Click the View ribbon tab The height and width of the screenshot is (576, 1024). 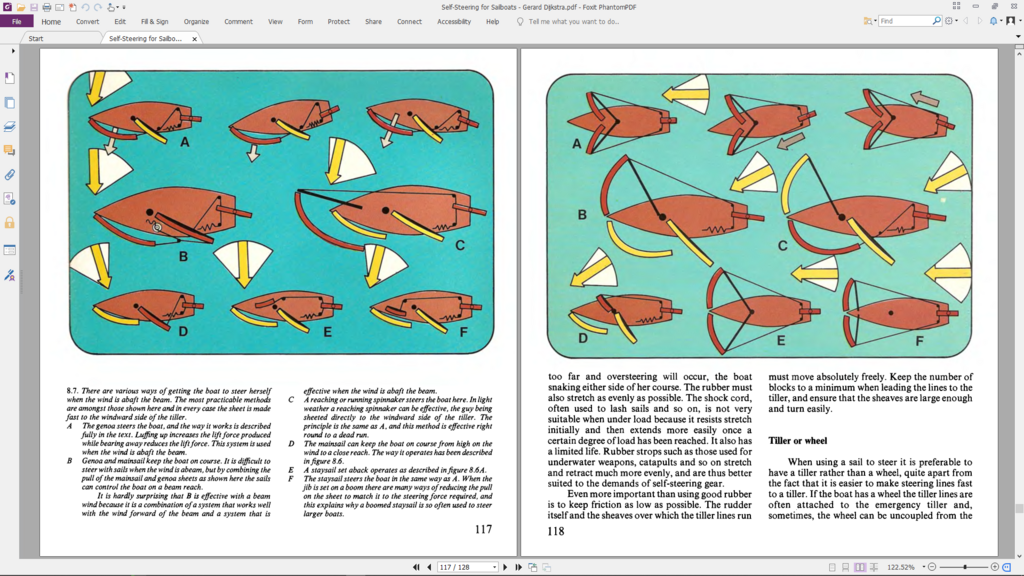pyautogui.click(x=276, y=22)
